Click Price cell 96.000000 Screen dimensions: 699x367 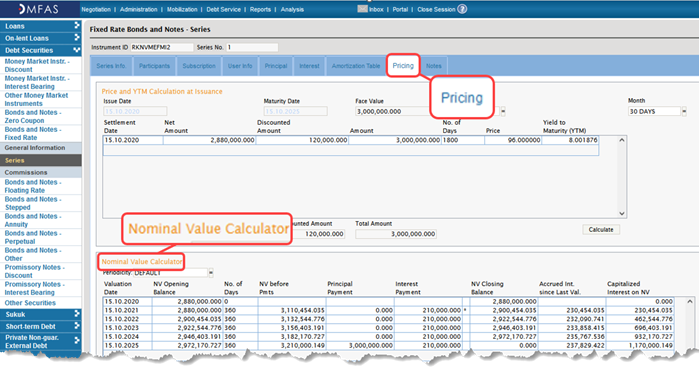pos(513,140)
